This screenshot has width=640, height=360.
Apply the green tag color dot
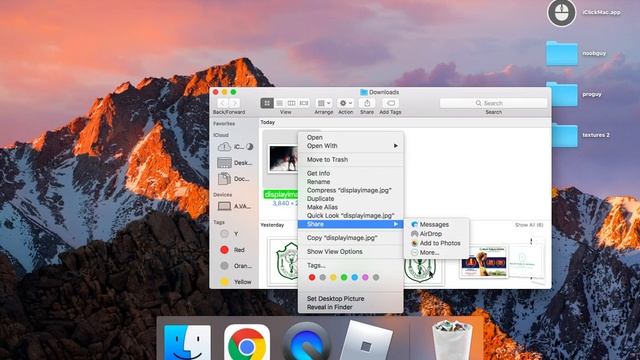pos(344,278)
